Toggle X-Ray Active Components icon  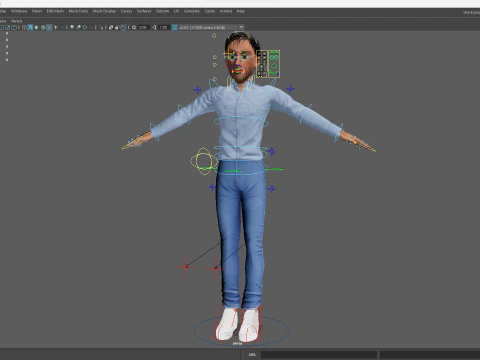coord(117,27)
